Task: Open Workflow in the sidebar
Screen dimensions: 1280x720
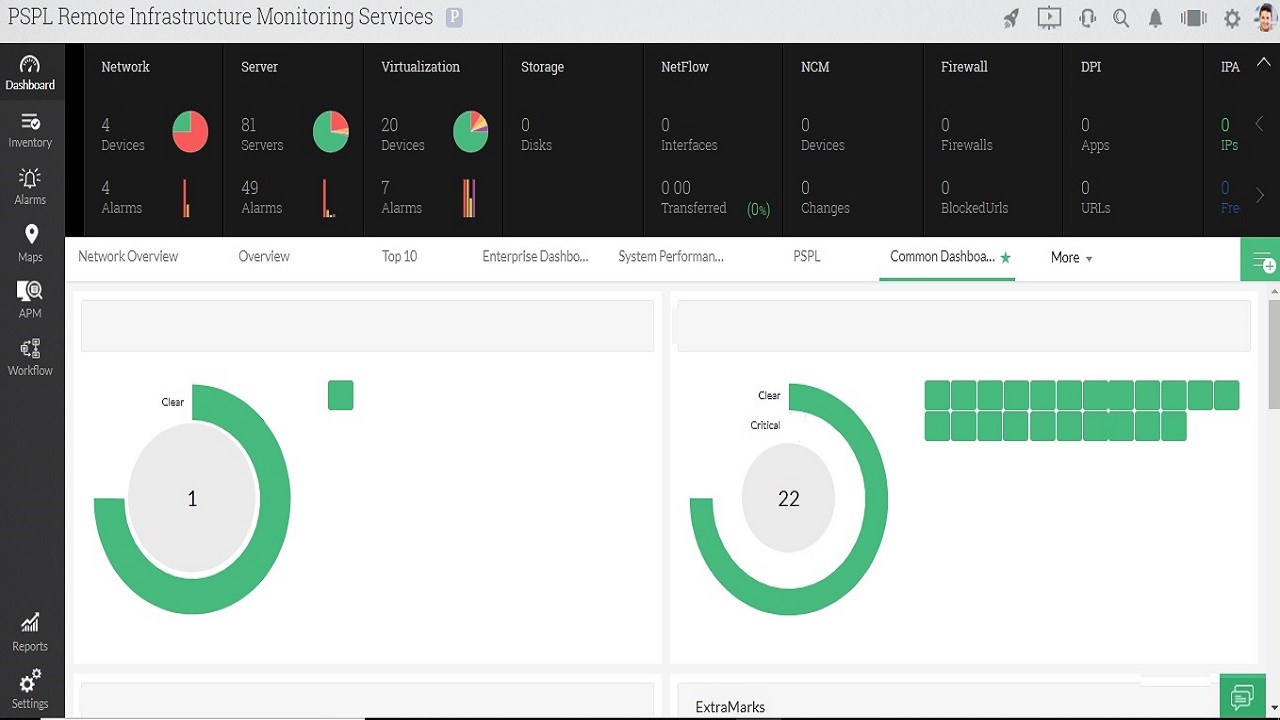Action: click(30, 357)
